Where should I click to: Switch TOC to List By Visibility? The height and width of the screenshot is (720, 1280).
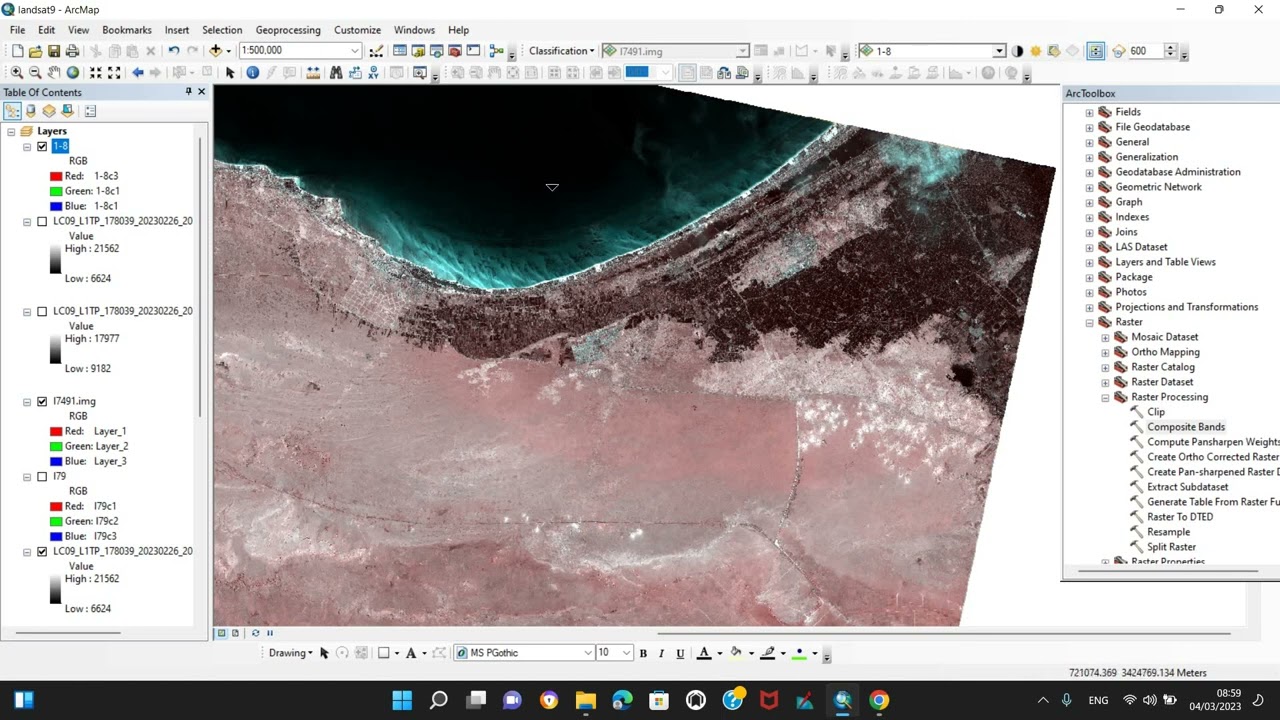point(49,111)
